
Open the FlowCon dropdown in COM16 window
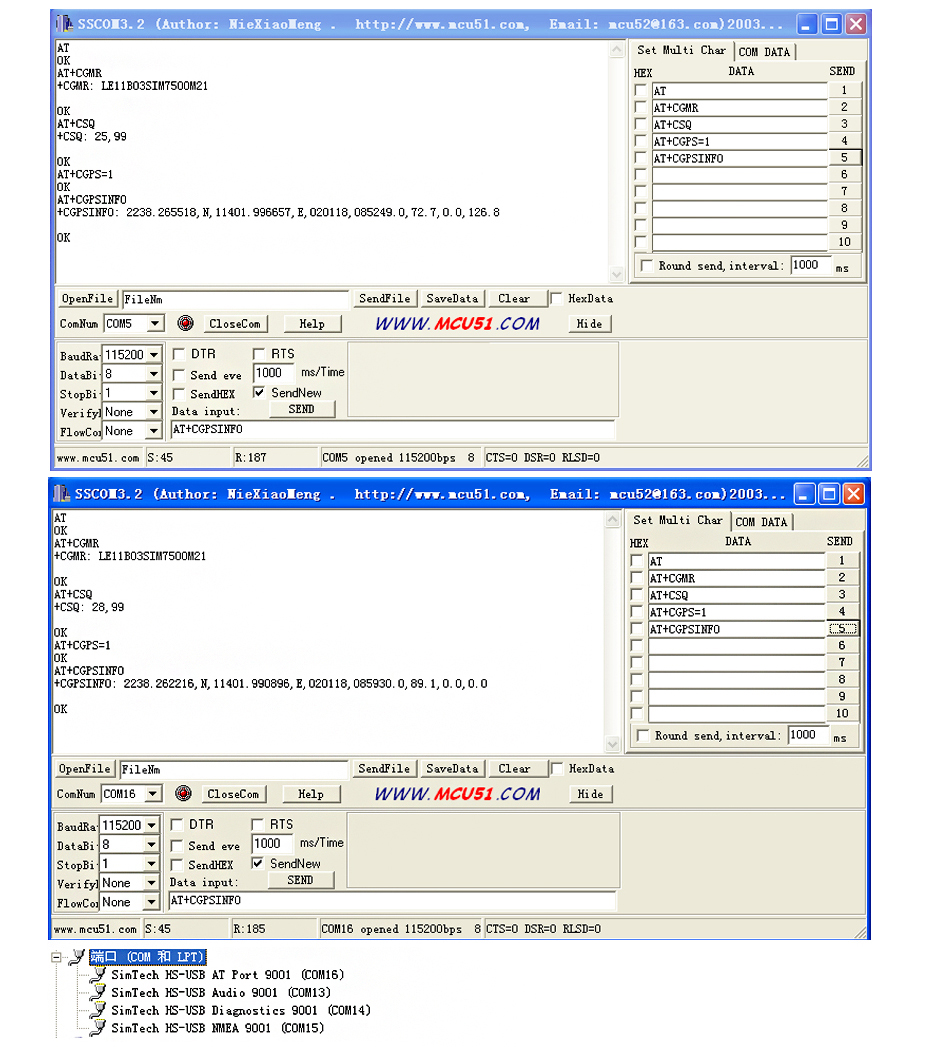(x=152, y=902)
